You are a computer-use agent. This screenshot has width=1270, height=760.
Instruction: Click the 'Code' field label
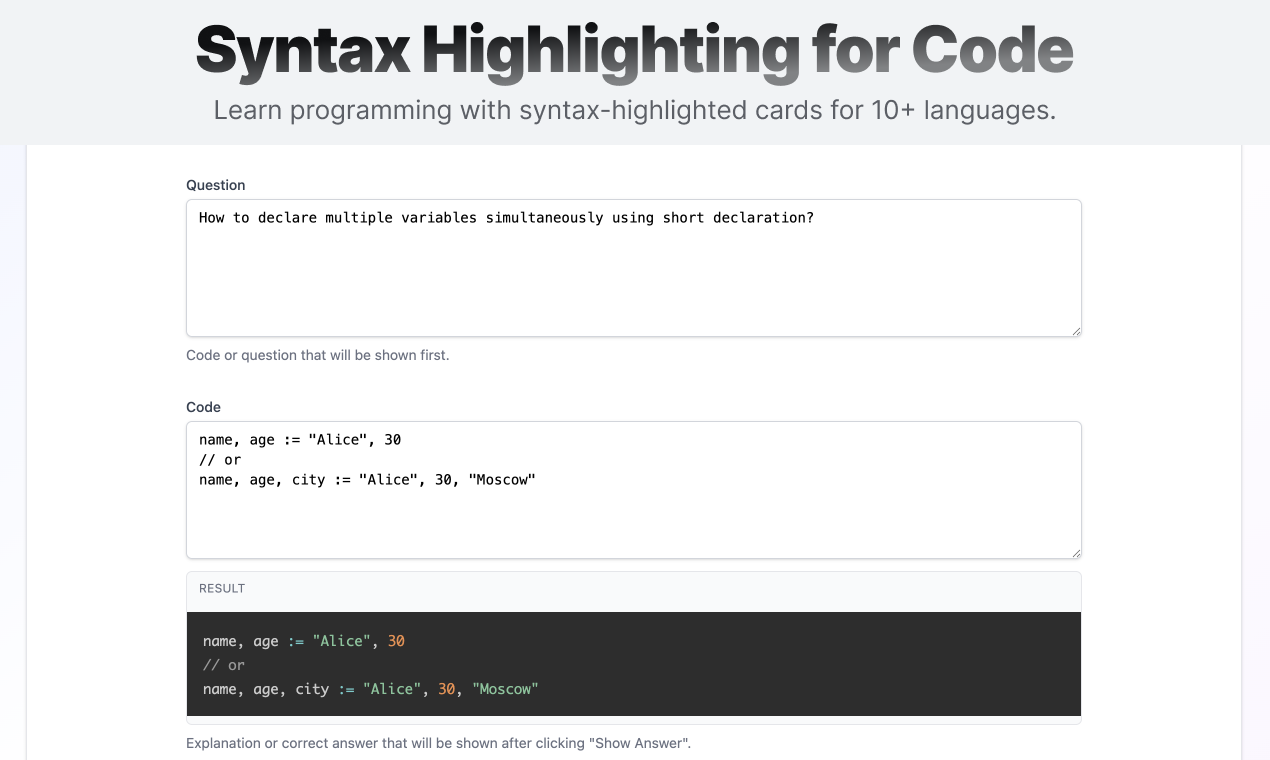(203, 407)
